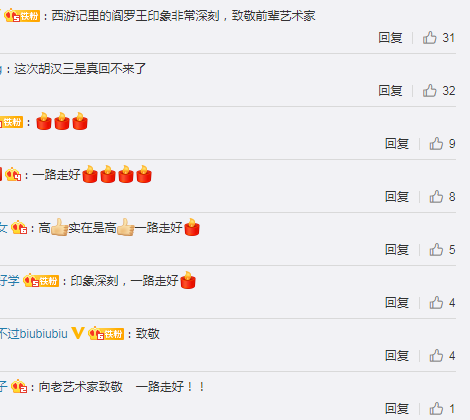Reply to the 致敬 comment
The height and width of the screenshot is (420, 470).
coord(397,356)
